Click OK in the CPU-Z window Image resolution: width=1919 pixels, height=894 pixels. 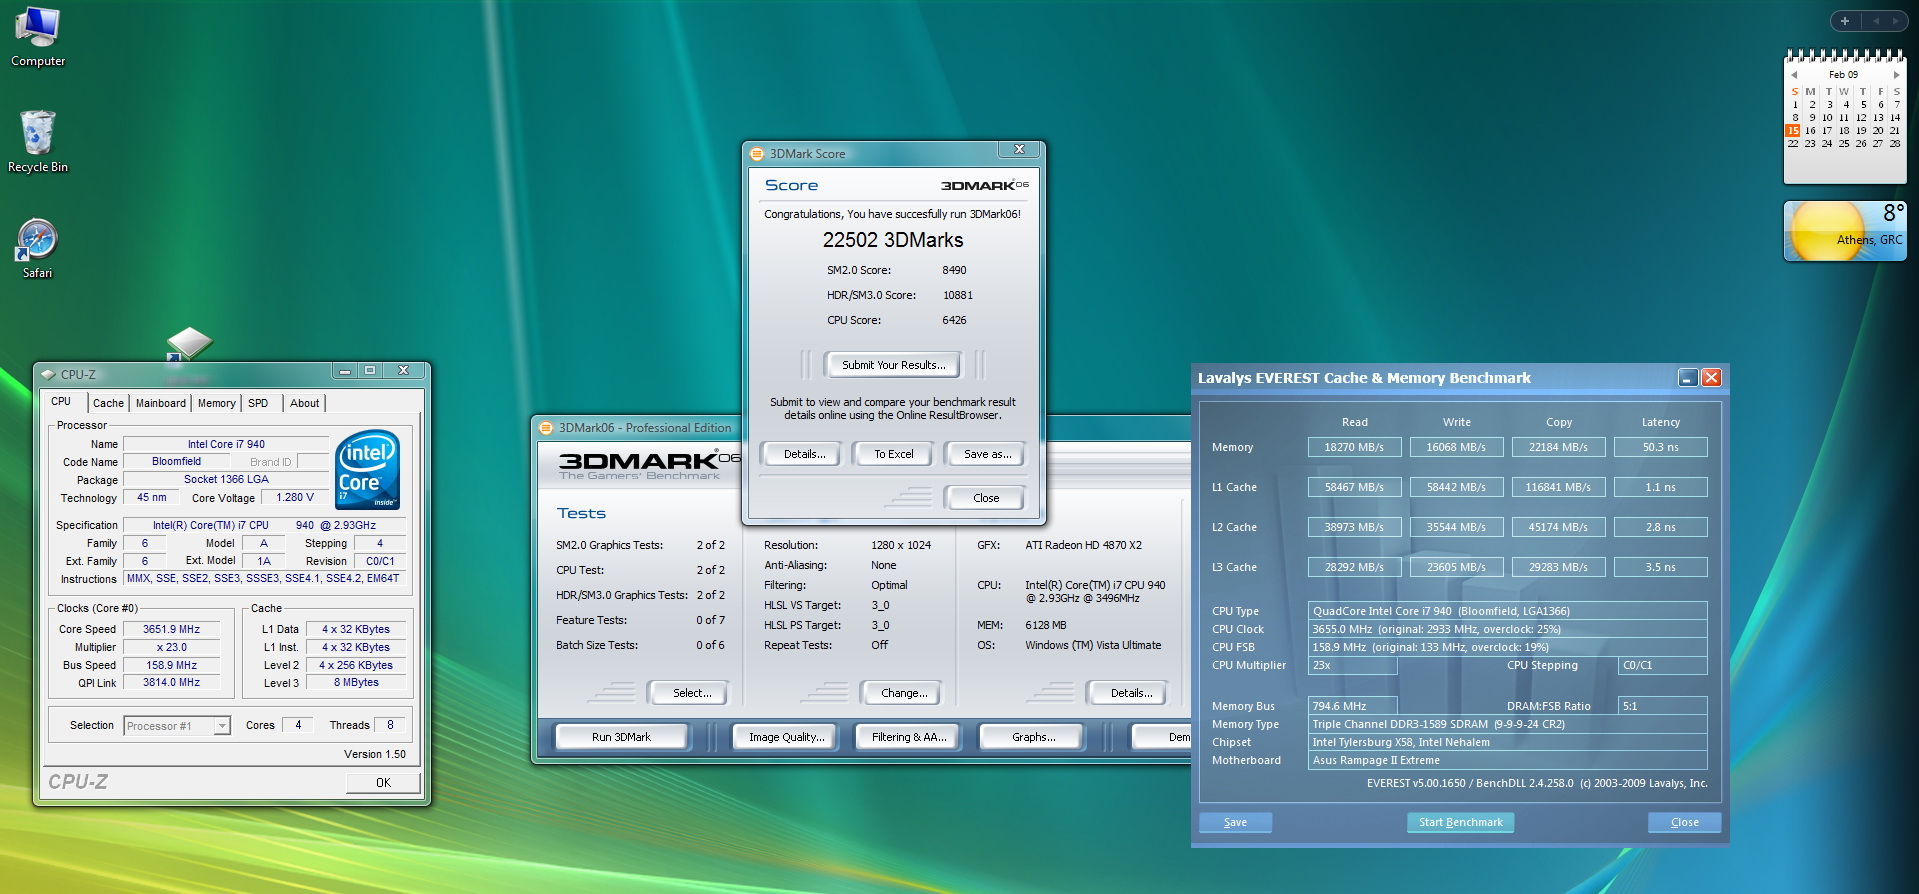(x=383, y=783)
